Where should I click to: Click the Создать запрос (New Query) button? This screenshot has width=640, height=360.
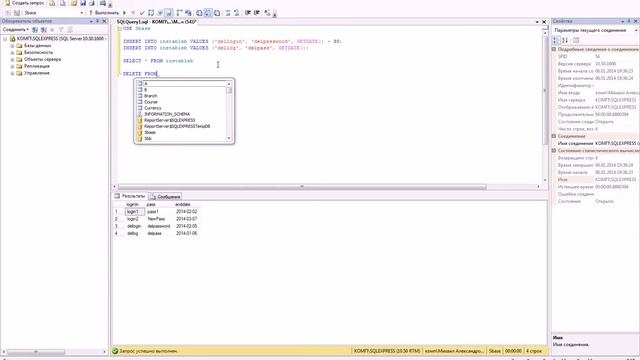coord(24,3)
